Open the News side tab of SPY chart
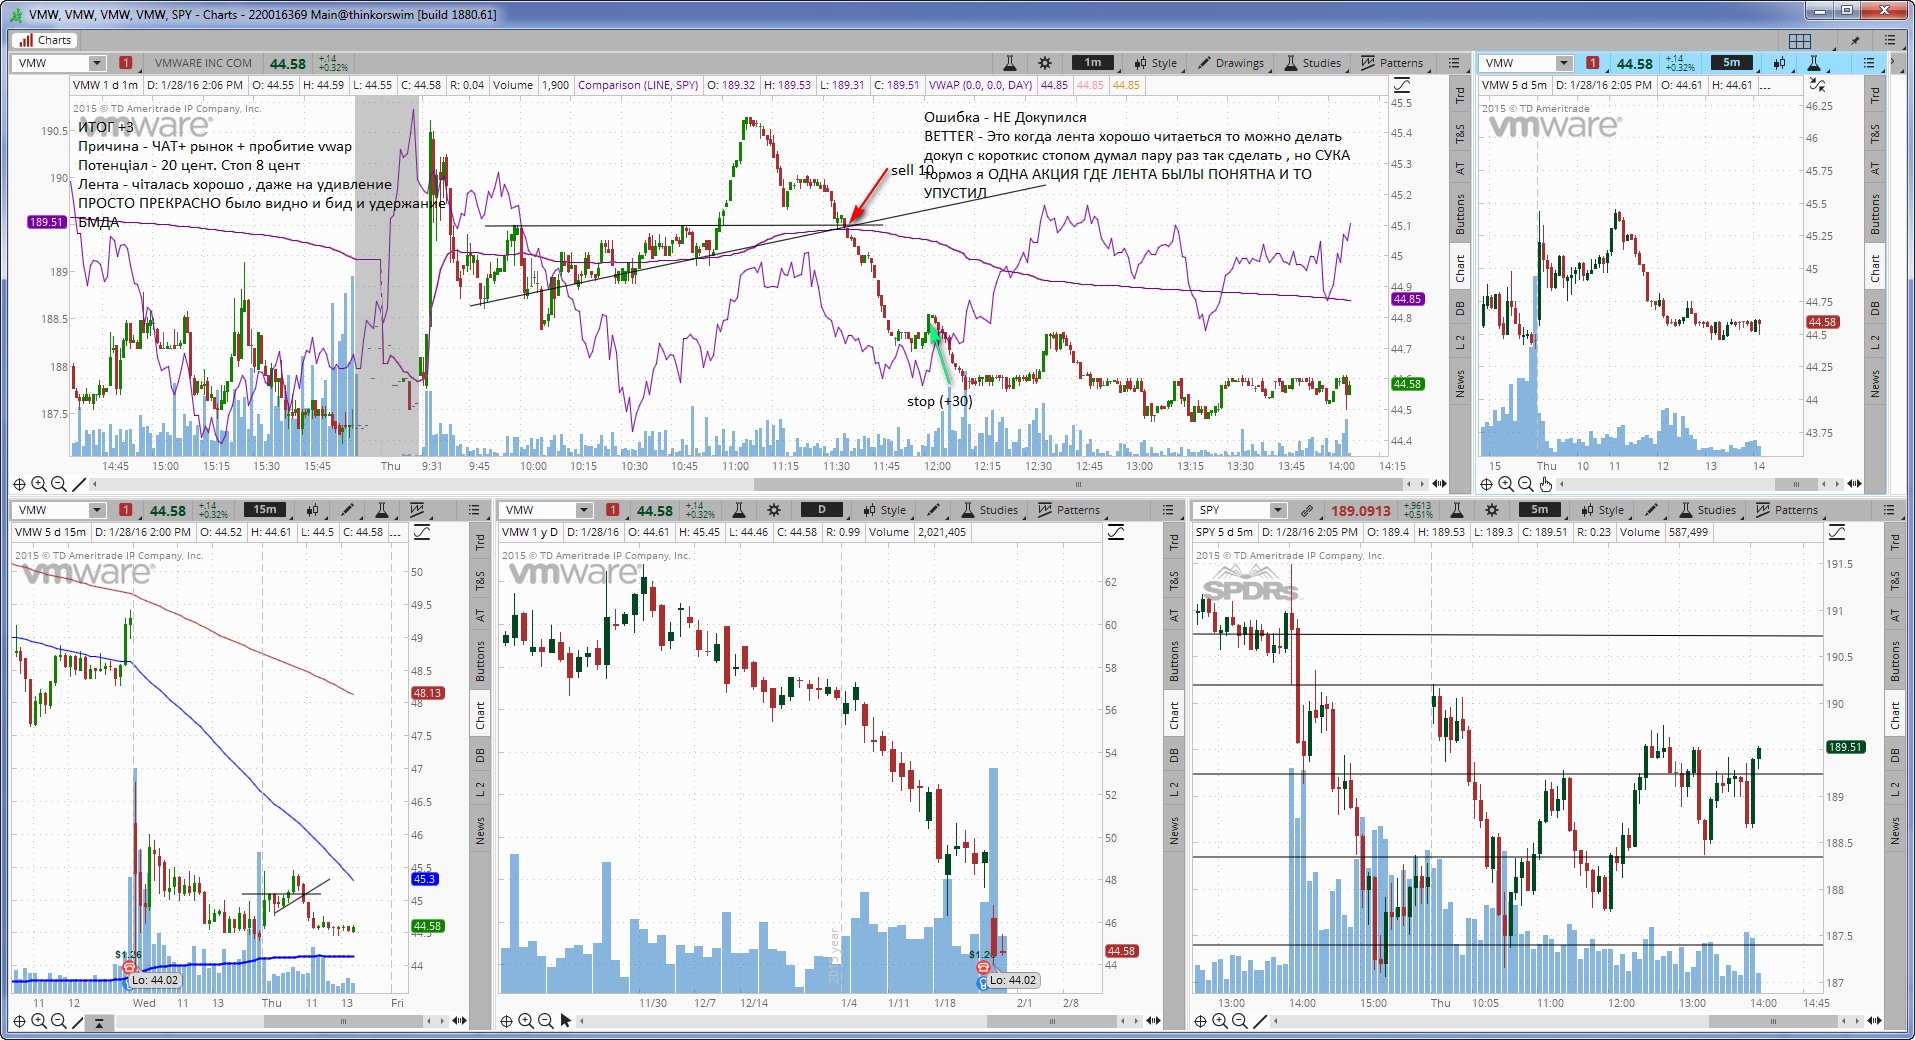This screenshot has width=1915, height=1040. pyautogui.click(x=1895, y=829)
